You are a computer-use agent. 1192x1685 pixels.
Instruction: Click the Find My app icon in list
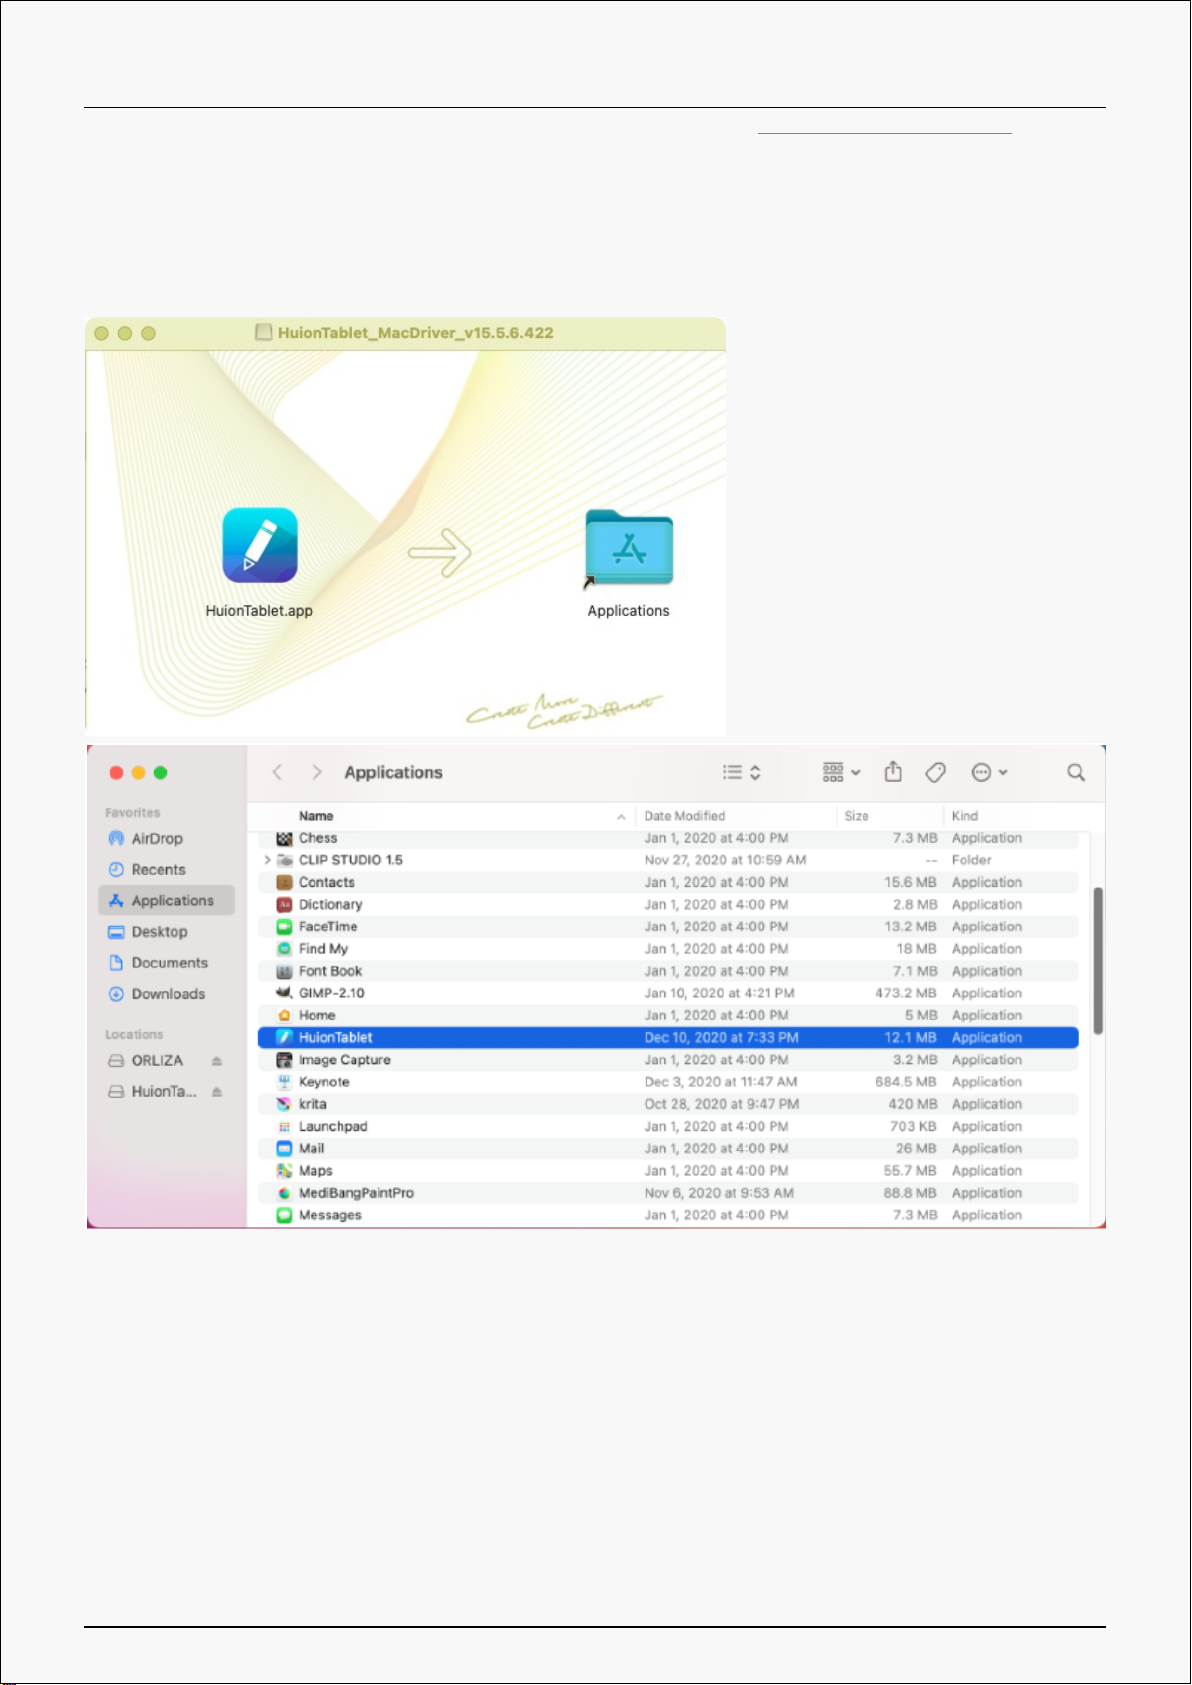(x=284, y=949)
